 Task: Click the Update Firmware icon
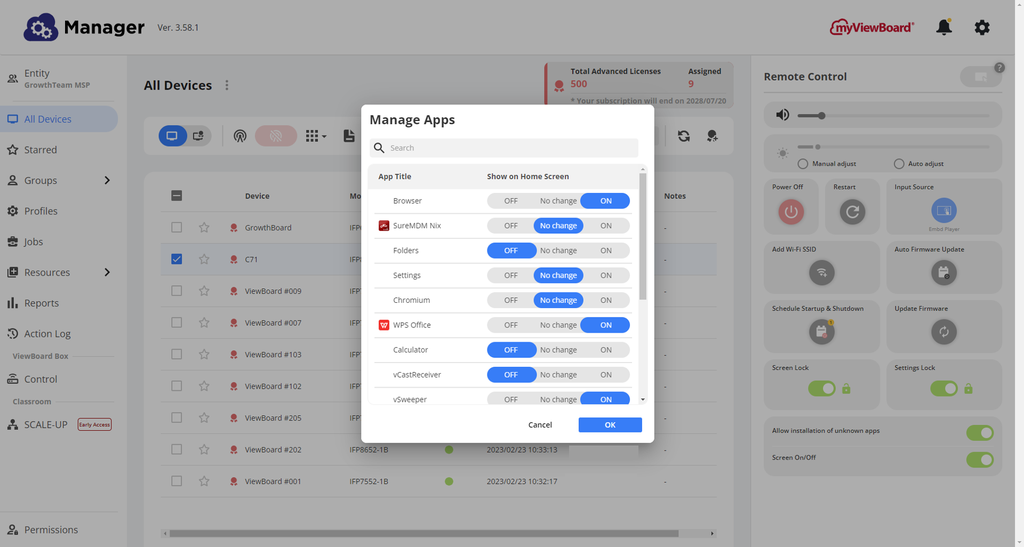pyautogui.click(x=943, y=331)
